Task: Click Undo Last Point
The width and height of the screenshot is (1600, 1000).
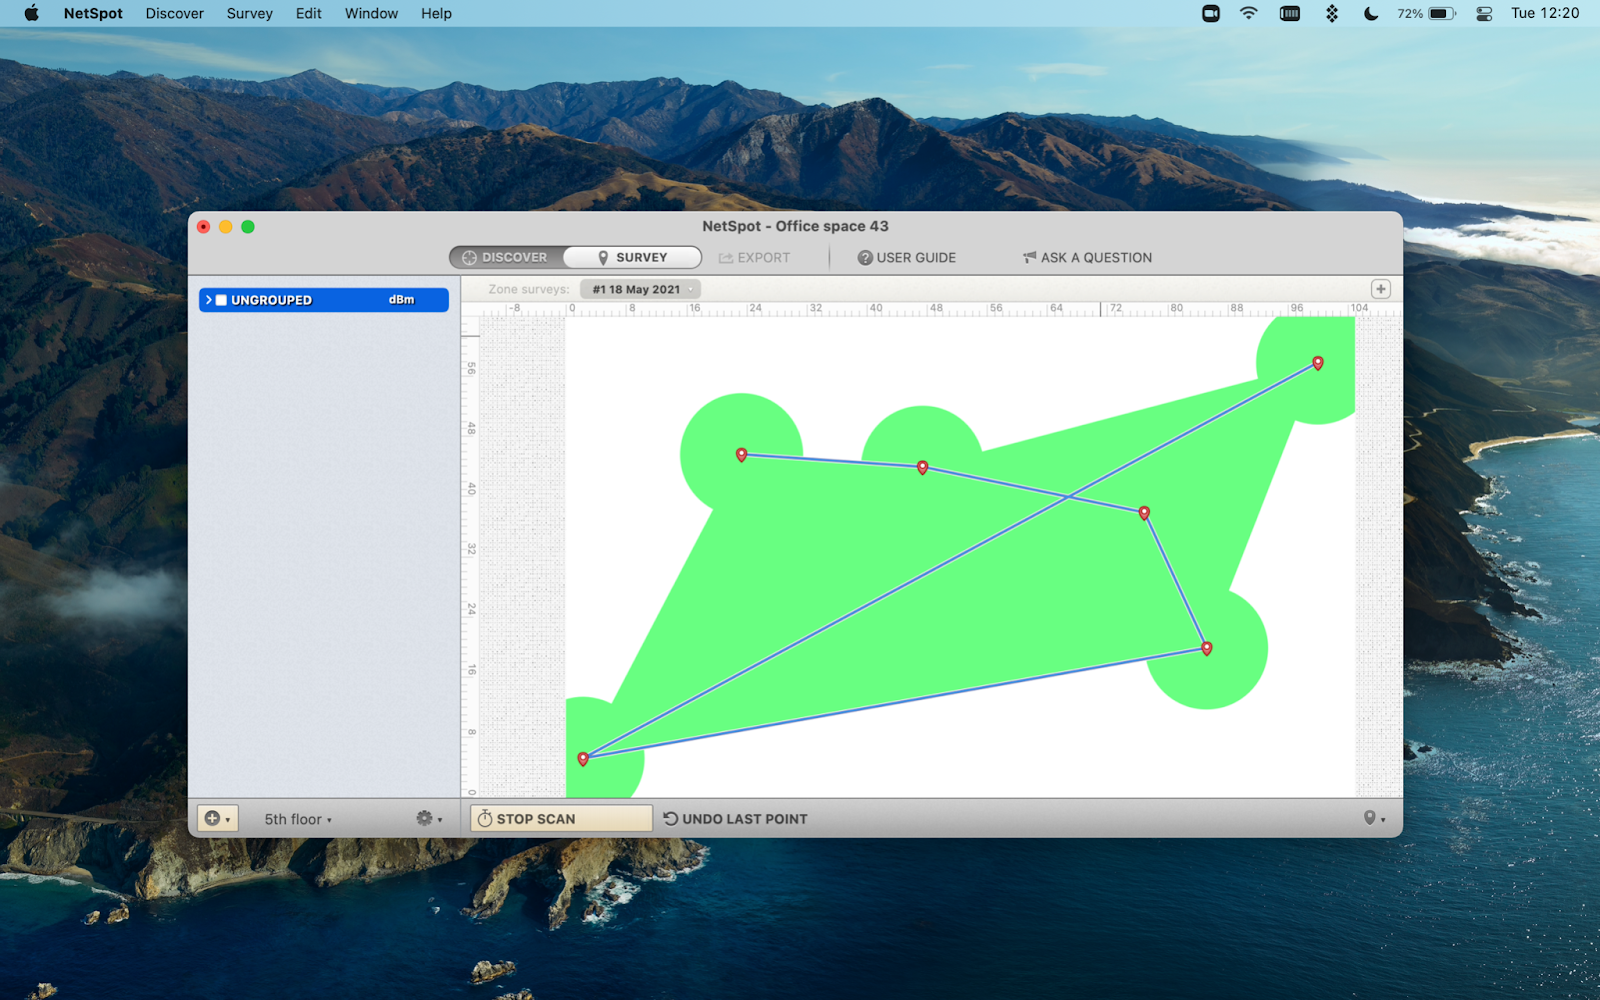Action: [x=735, y=819]
